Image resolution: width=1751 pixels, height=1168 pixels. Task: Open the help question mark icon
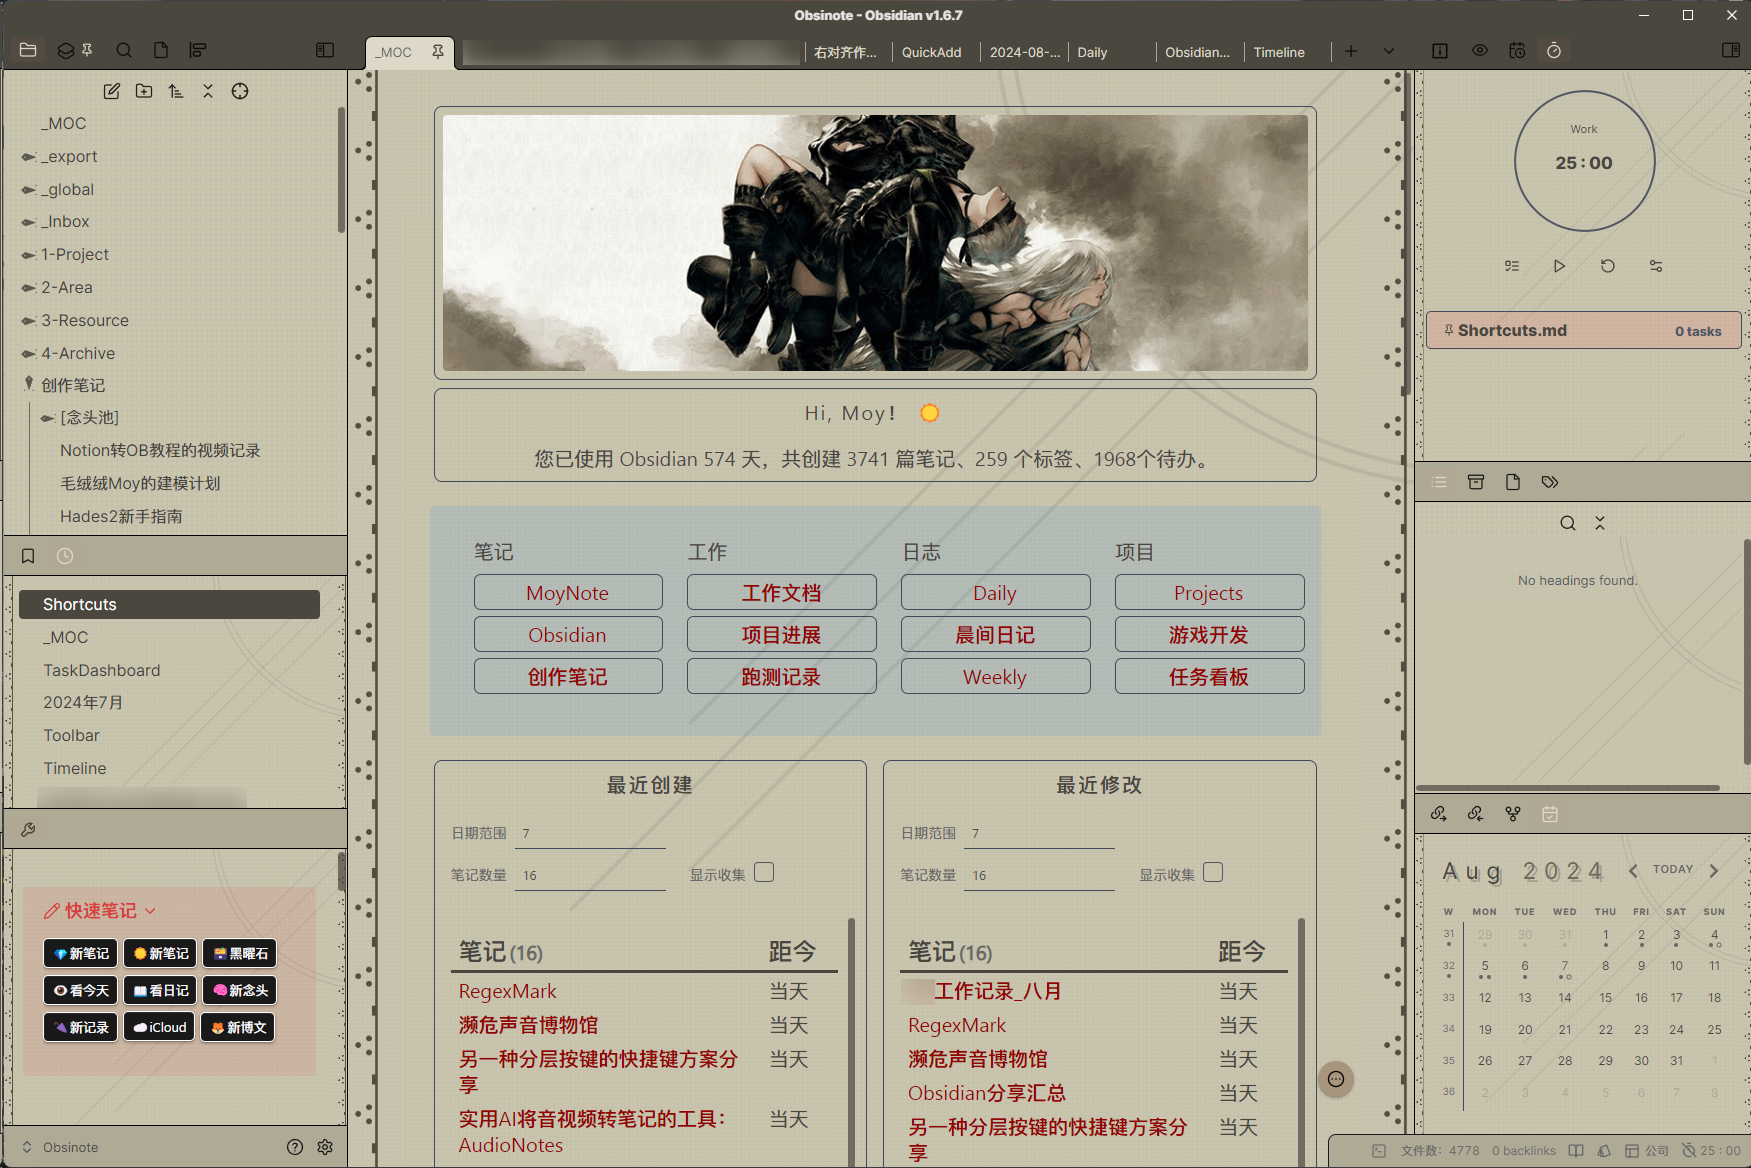tap(295, 1147)
